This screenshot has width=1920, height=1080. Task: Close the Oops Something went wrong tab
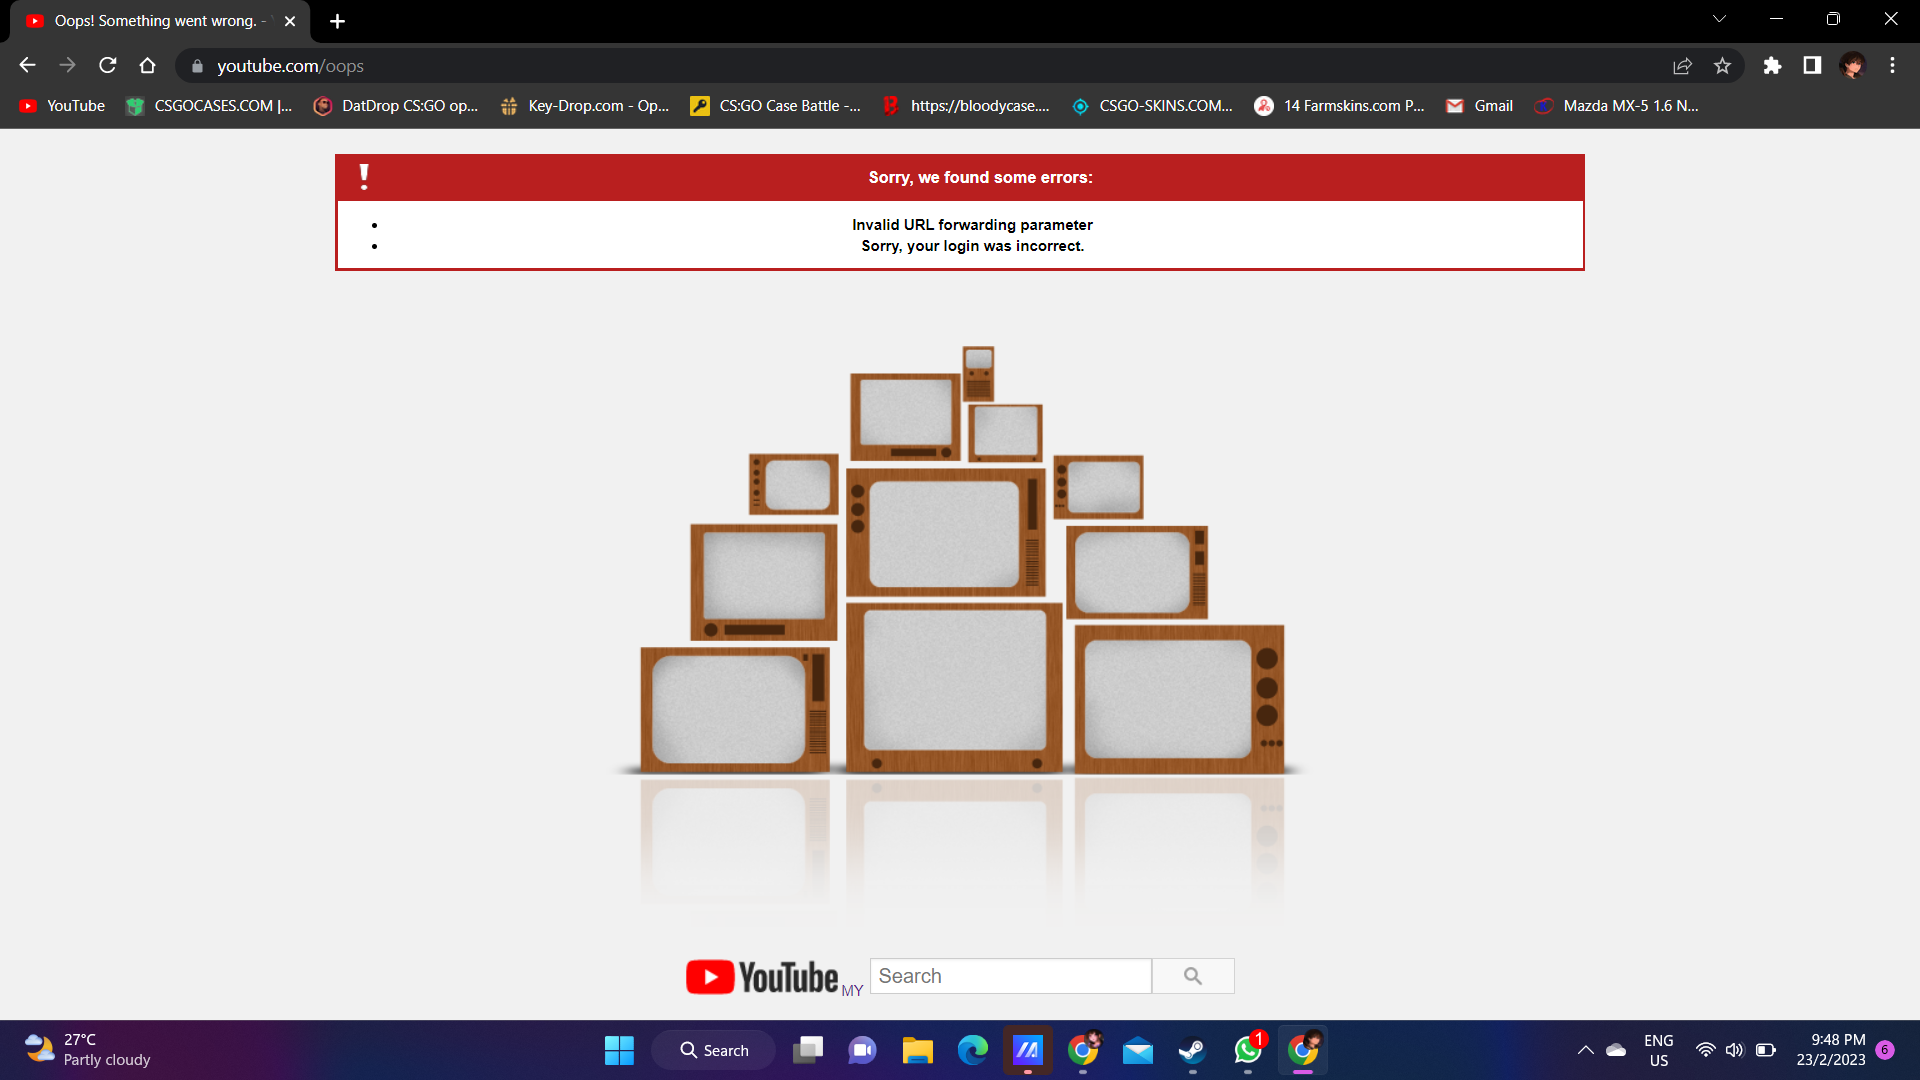290,21
